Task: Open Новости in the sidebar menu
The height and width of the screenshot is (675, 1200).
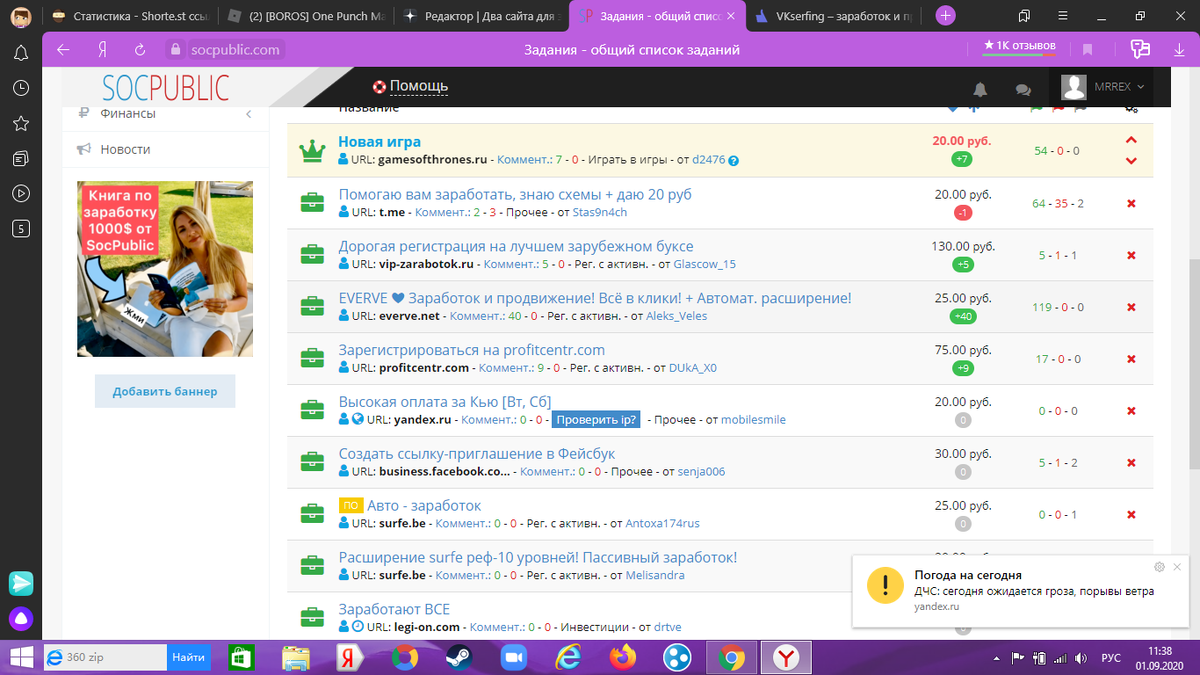Action: click(x=125, y=149)
